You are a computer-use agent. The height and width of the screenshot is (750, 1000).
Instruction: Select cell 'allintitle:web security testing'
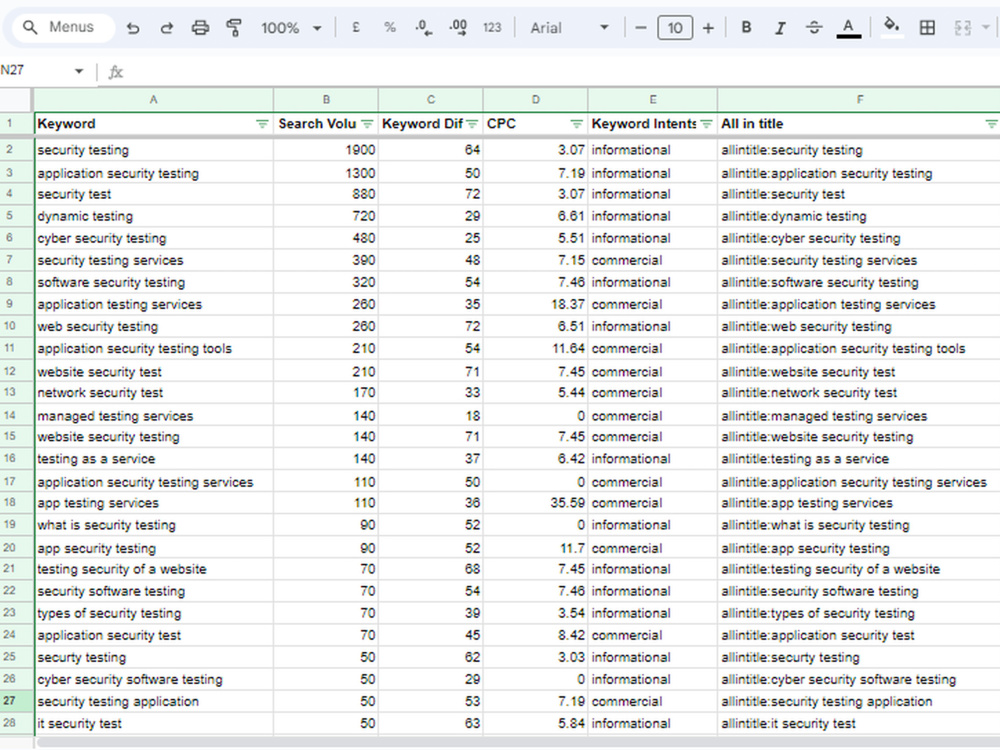(x=859, y=327)
